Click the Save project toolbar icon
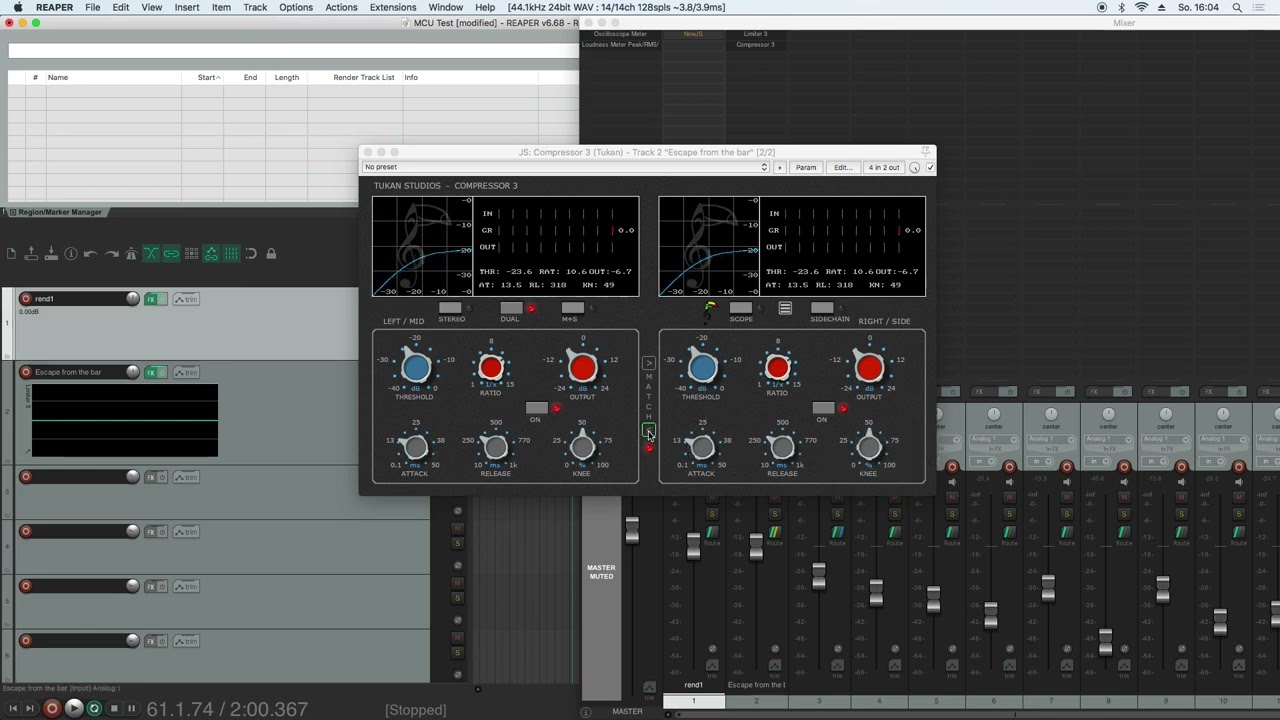 (51, 254)
